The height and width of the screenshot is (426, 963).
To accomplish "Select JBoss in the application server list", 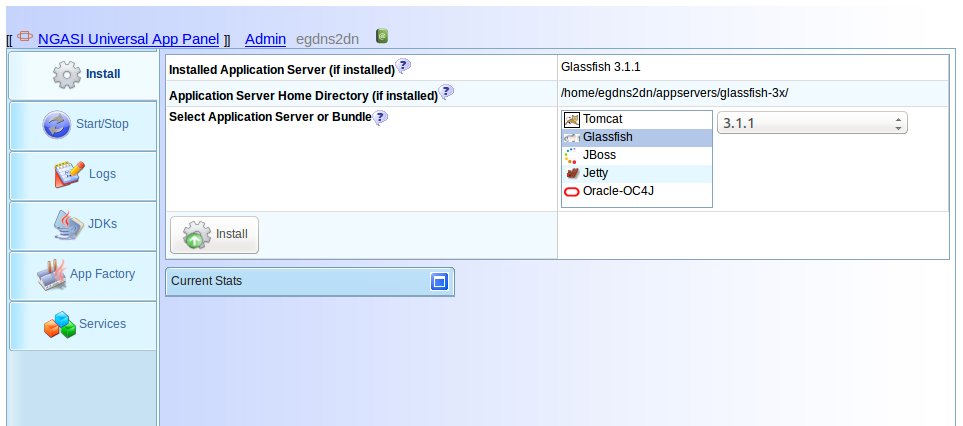I will (x=637, y=155).
